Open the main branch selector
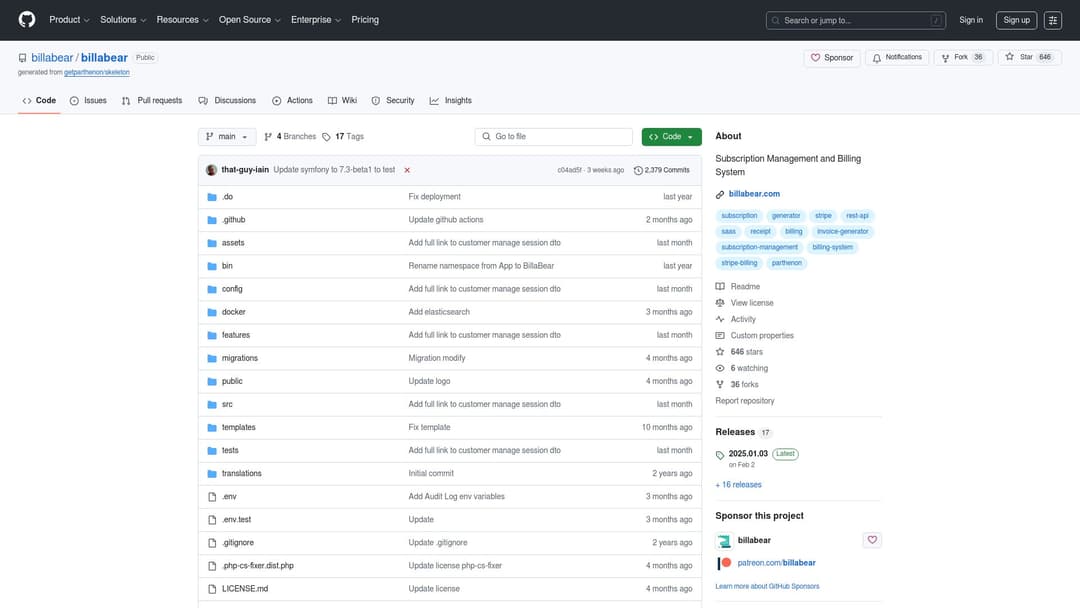The image size is (1080, 608). [x=227, y=136]
